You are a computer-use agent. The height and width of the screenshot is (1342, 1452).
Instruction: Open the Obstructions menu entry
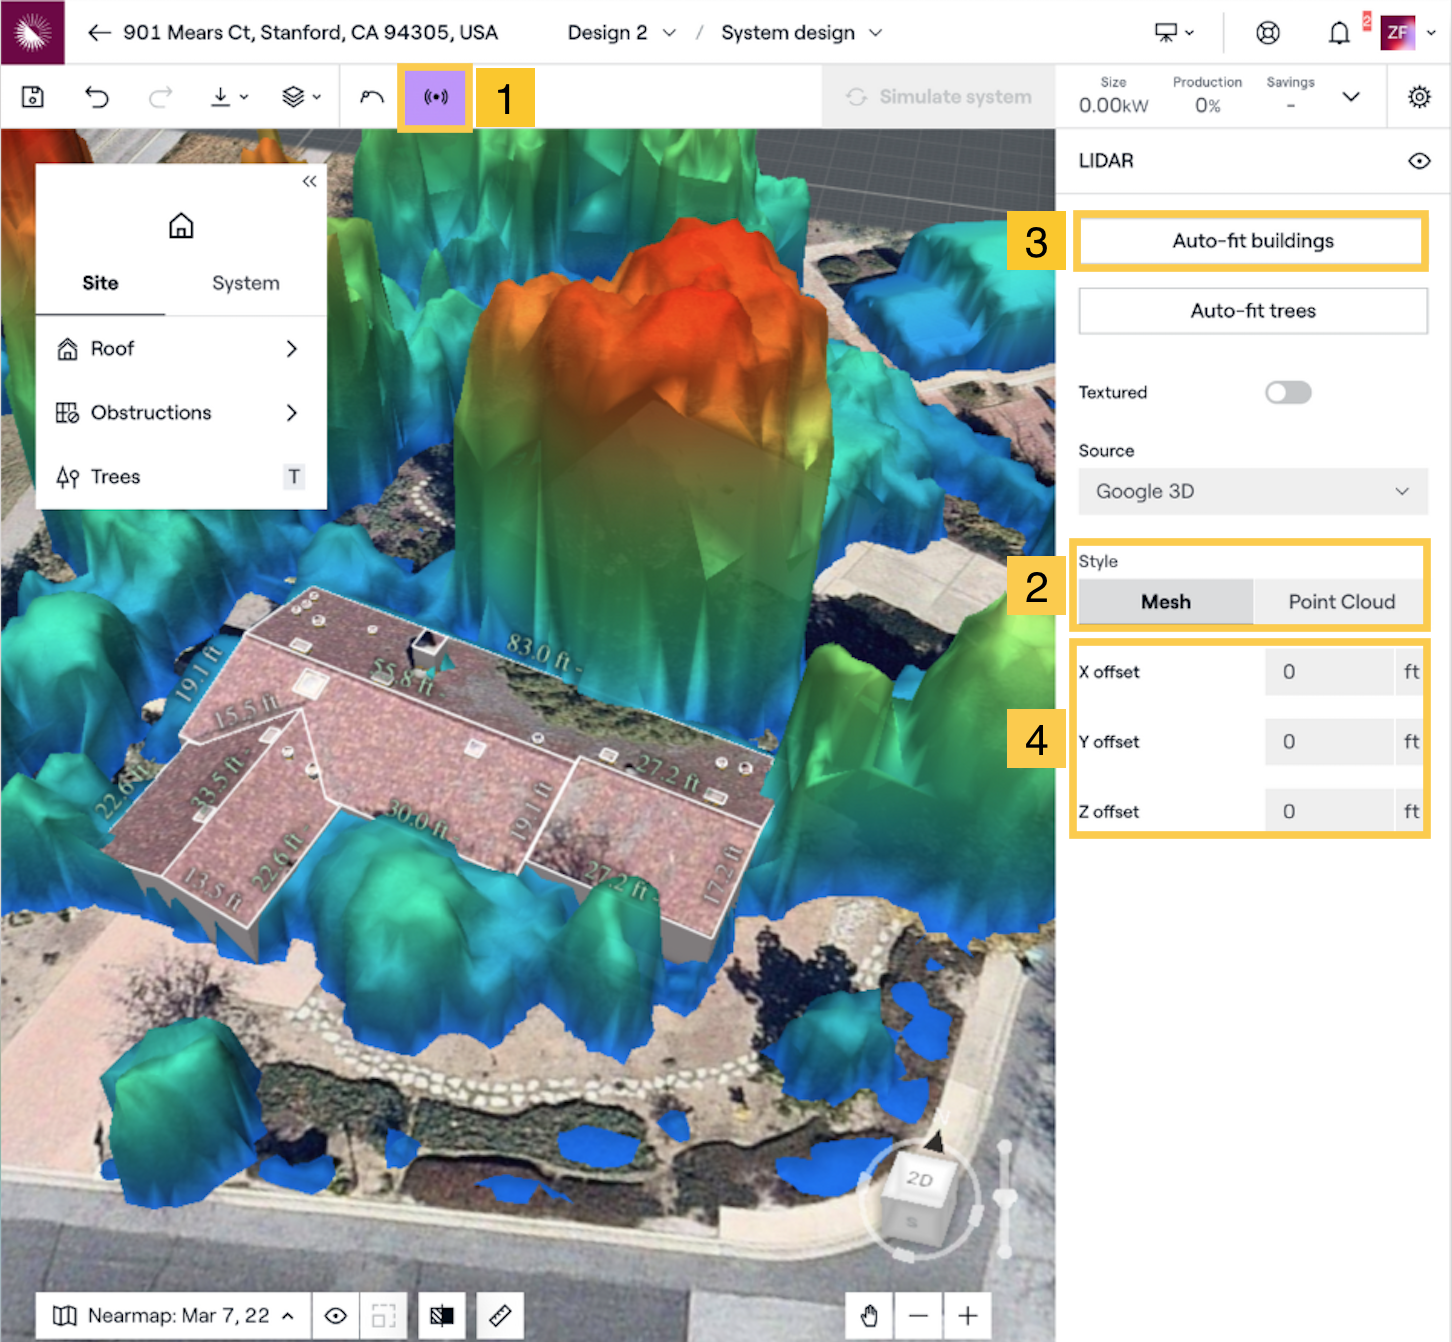150,412
